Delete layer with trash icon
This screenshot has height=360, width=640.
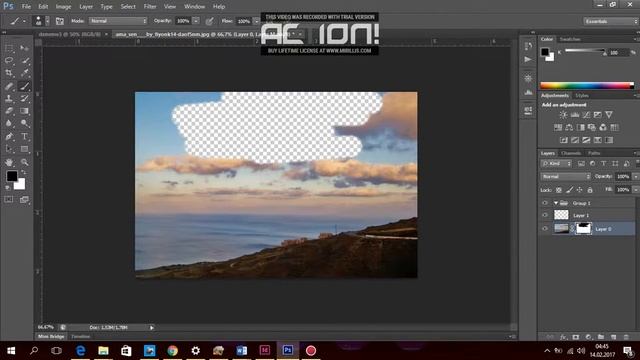click(626, 337)
